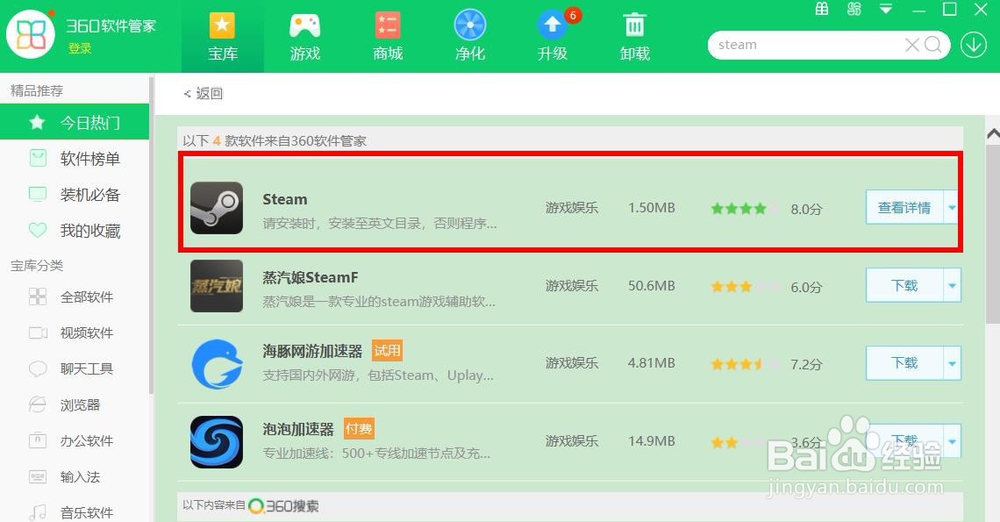Click inside the steam search field
Screen dimensions: 1000x522
807,45
